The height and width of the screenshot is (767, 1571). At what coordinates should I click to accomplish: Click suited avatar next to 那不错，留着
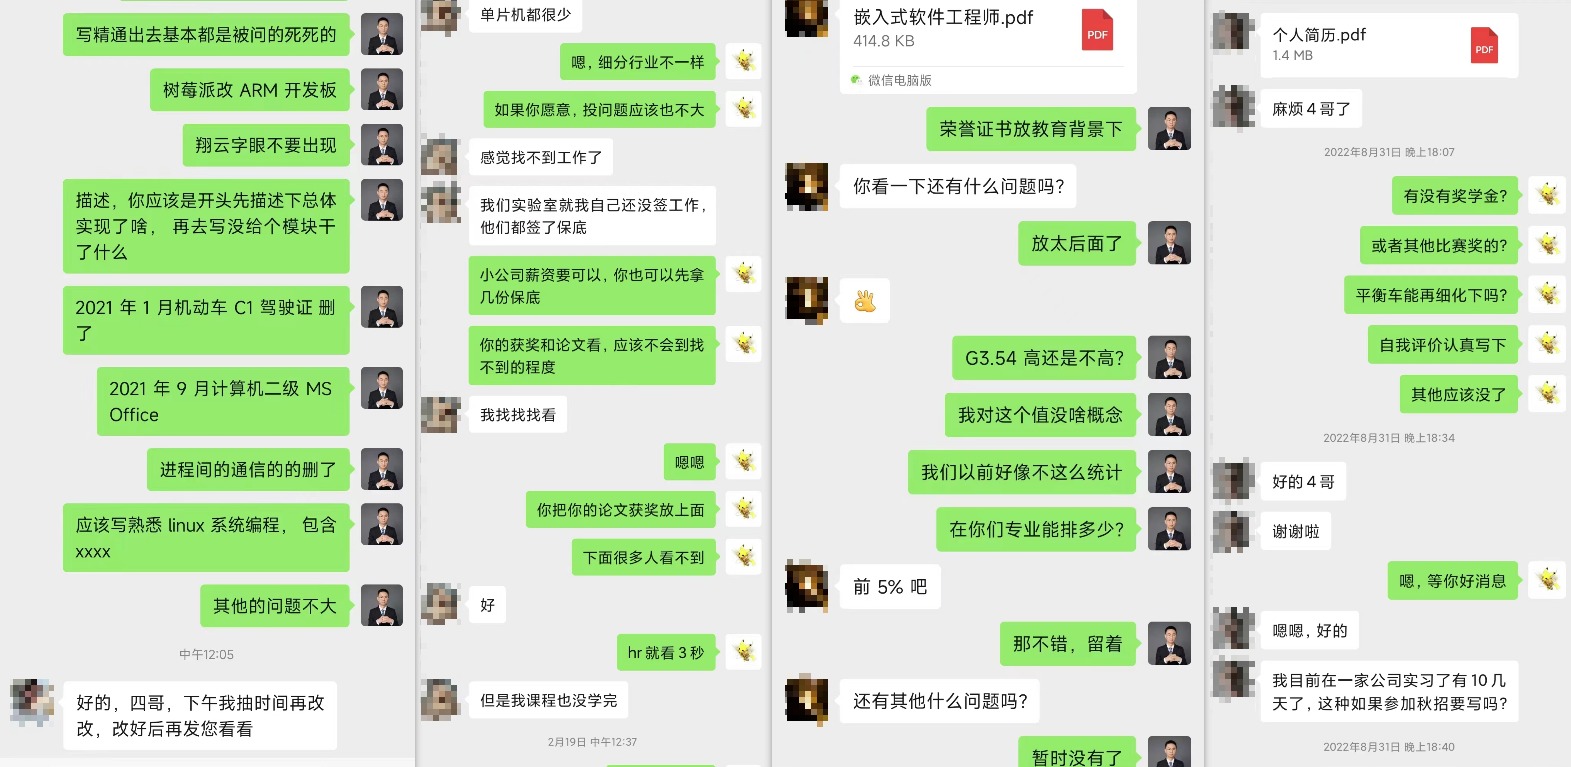(1169, 644)
